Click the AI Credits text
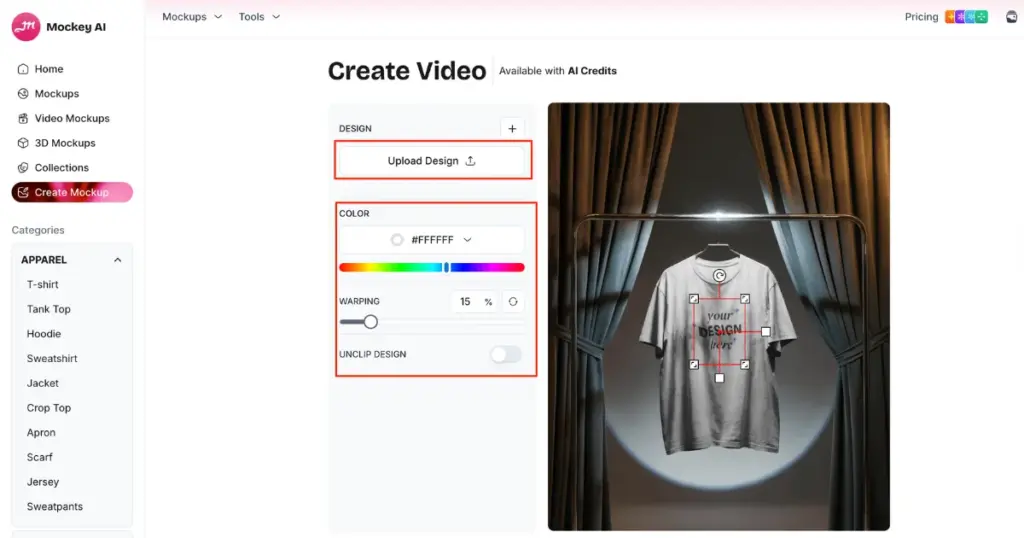 point(592,71)
